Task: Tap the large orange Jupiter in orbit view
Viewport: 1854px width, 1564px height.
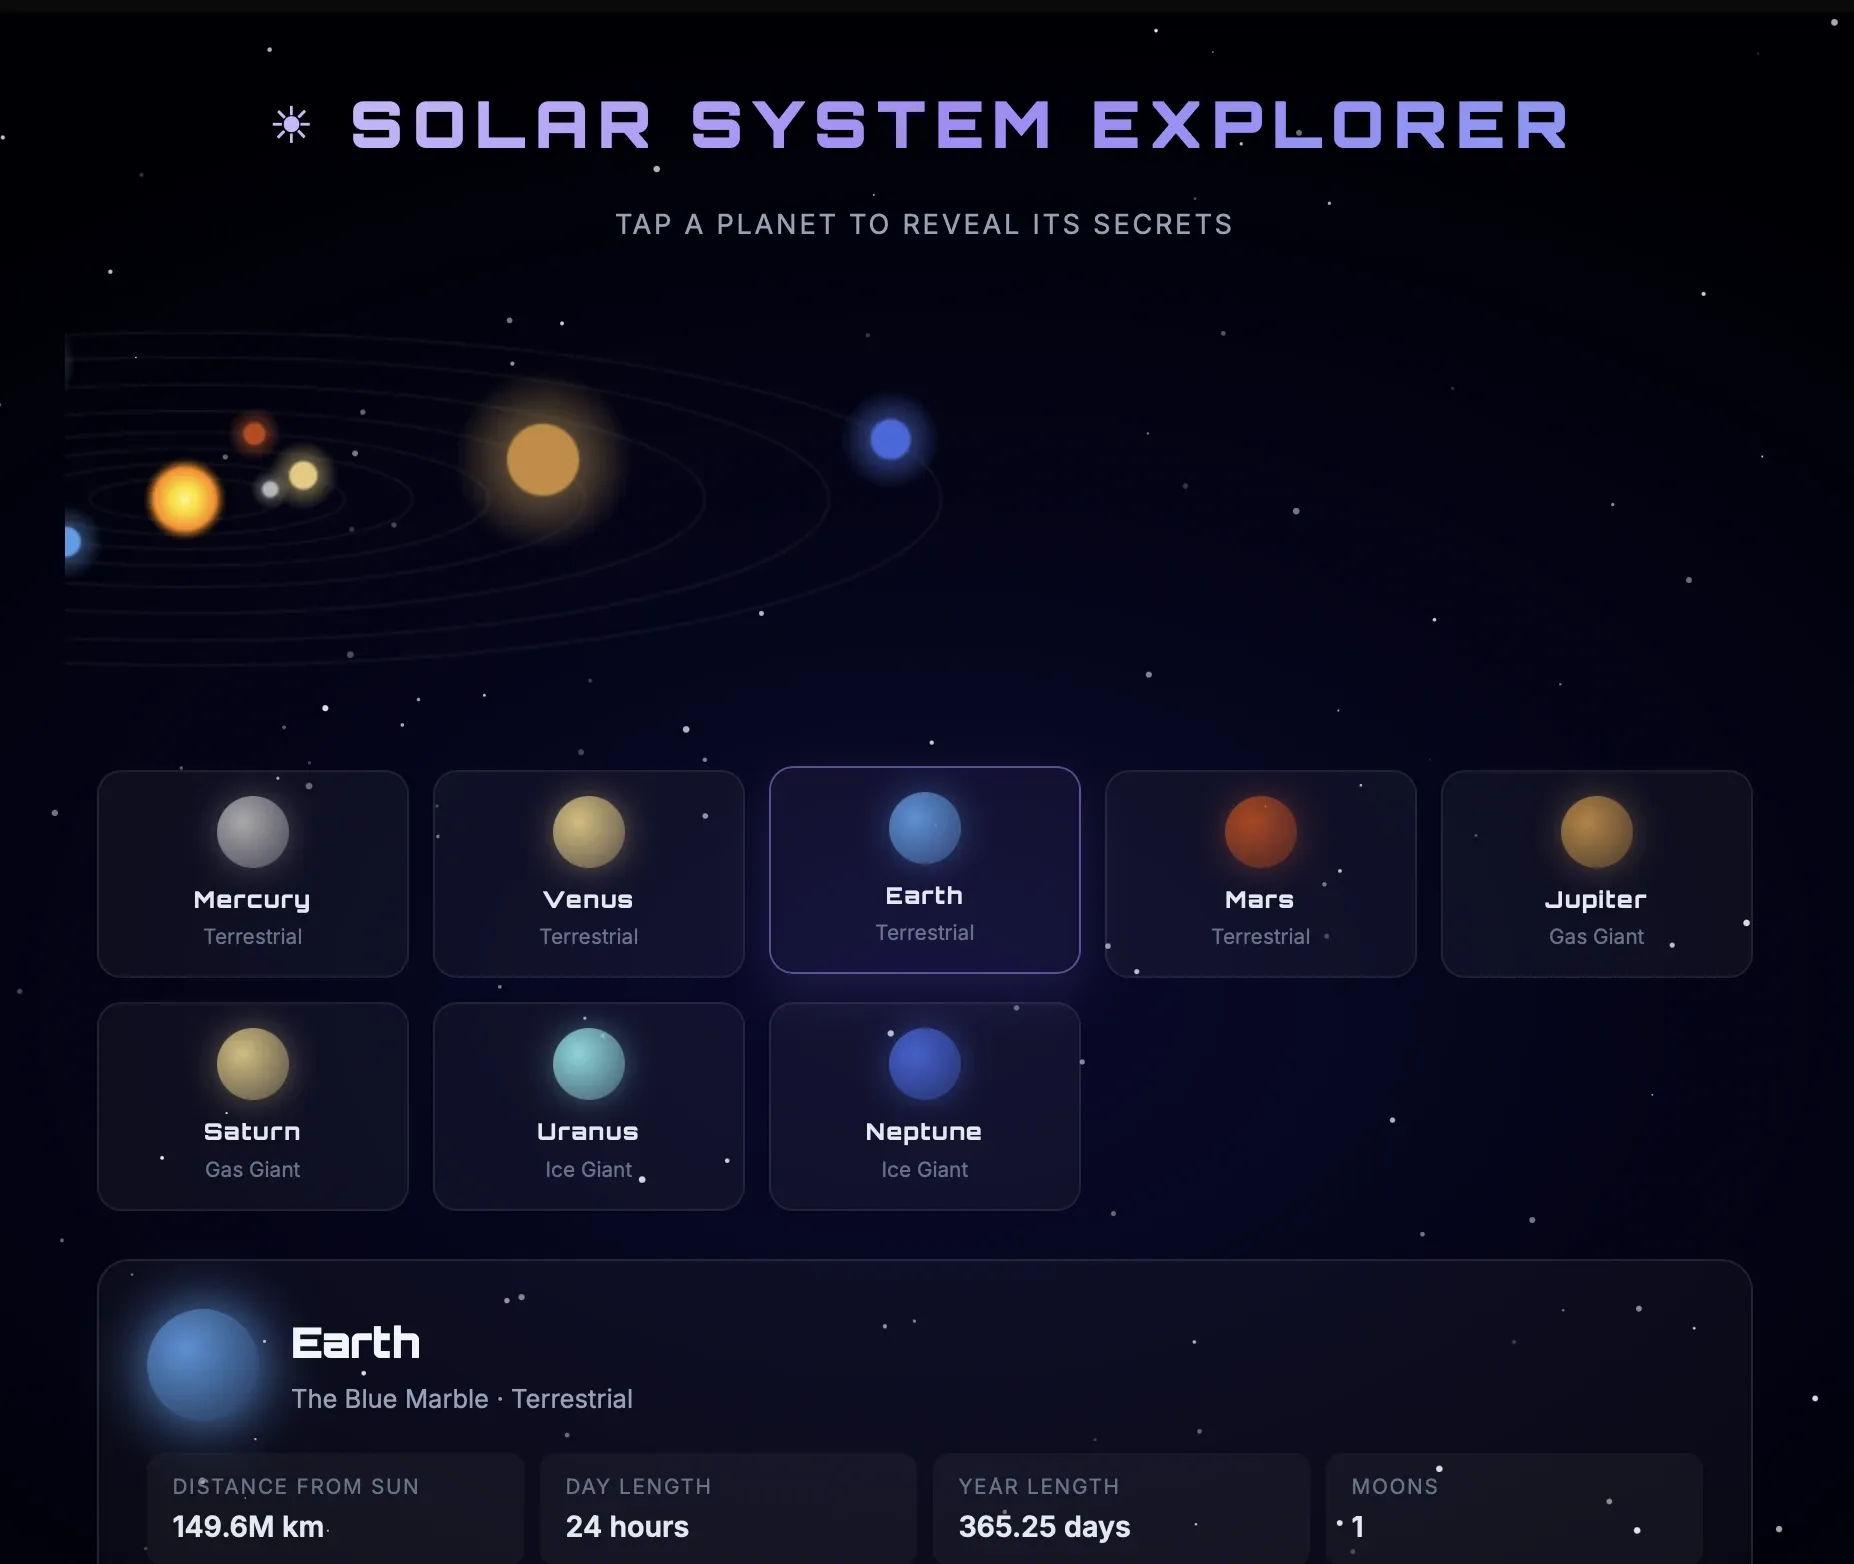Action: [x=543, y=460]
